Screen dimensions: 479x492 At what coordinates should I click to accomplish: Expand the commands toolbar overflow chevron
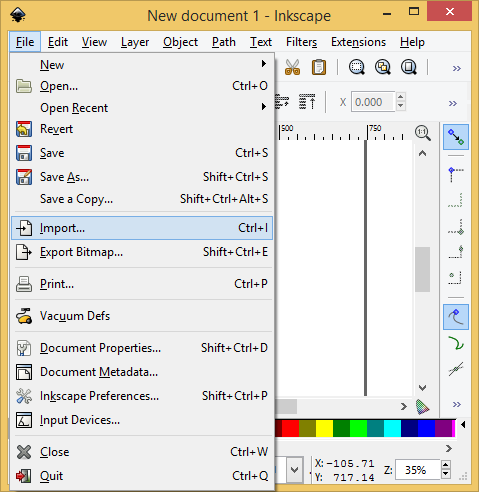(457, 68)
